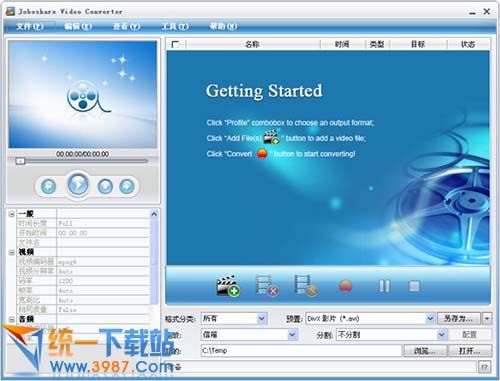This screenshot has width=500, height=381.
Task: Collapse the 音频 property group
Action: (12, 319)
